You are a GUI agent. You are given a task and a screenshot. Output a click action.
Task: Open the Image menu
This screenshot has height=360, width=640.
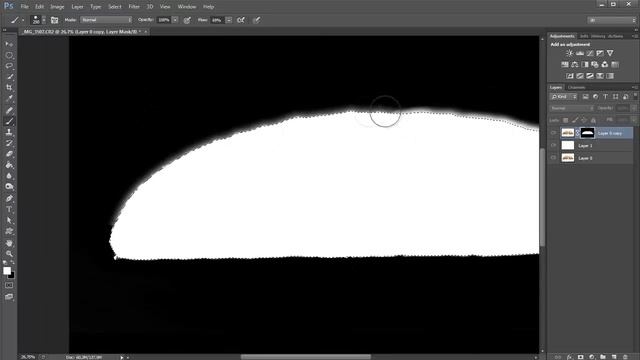click(x=57, y=7)
